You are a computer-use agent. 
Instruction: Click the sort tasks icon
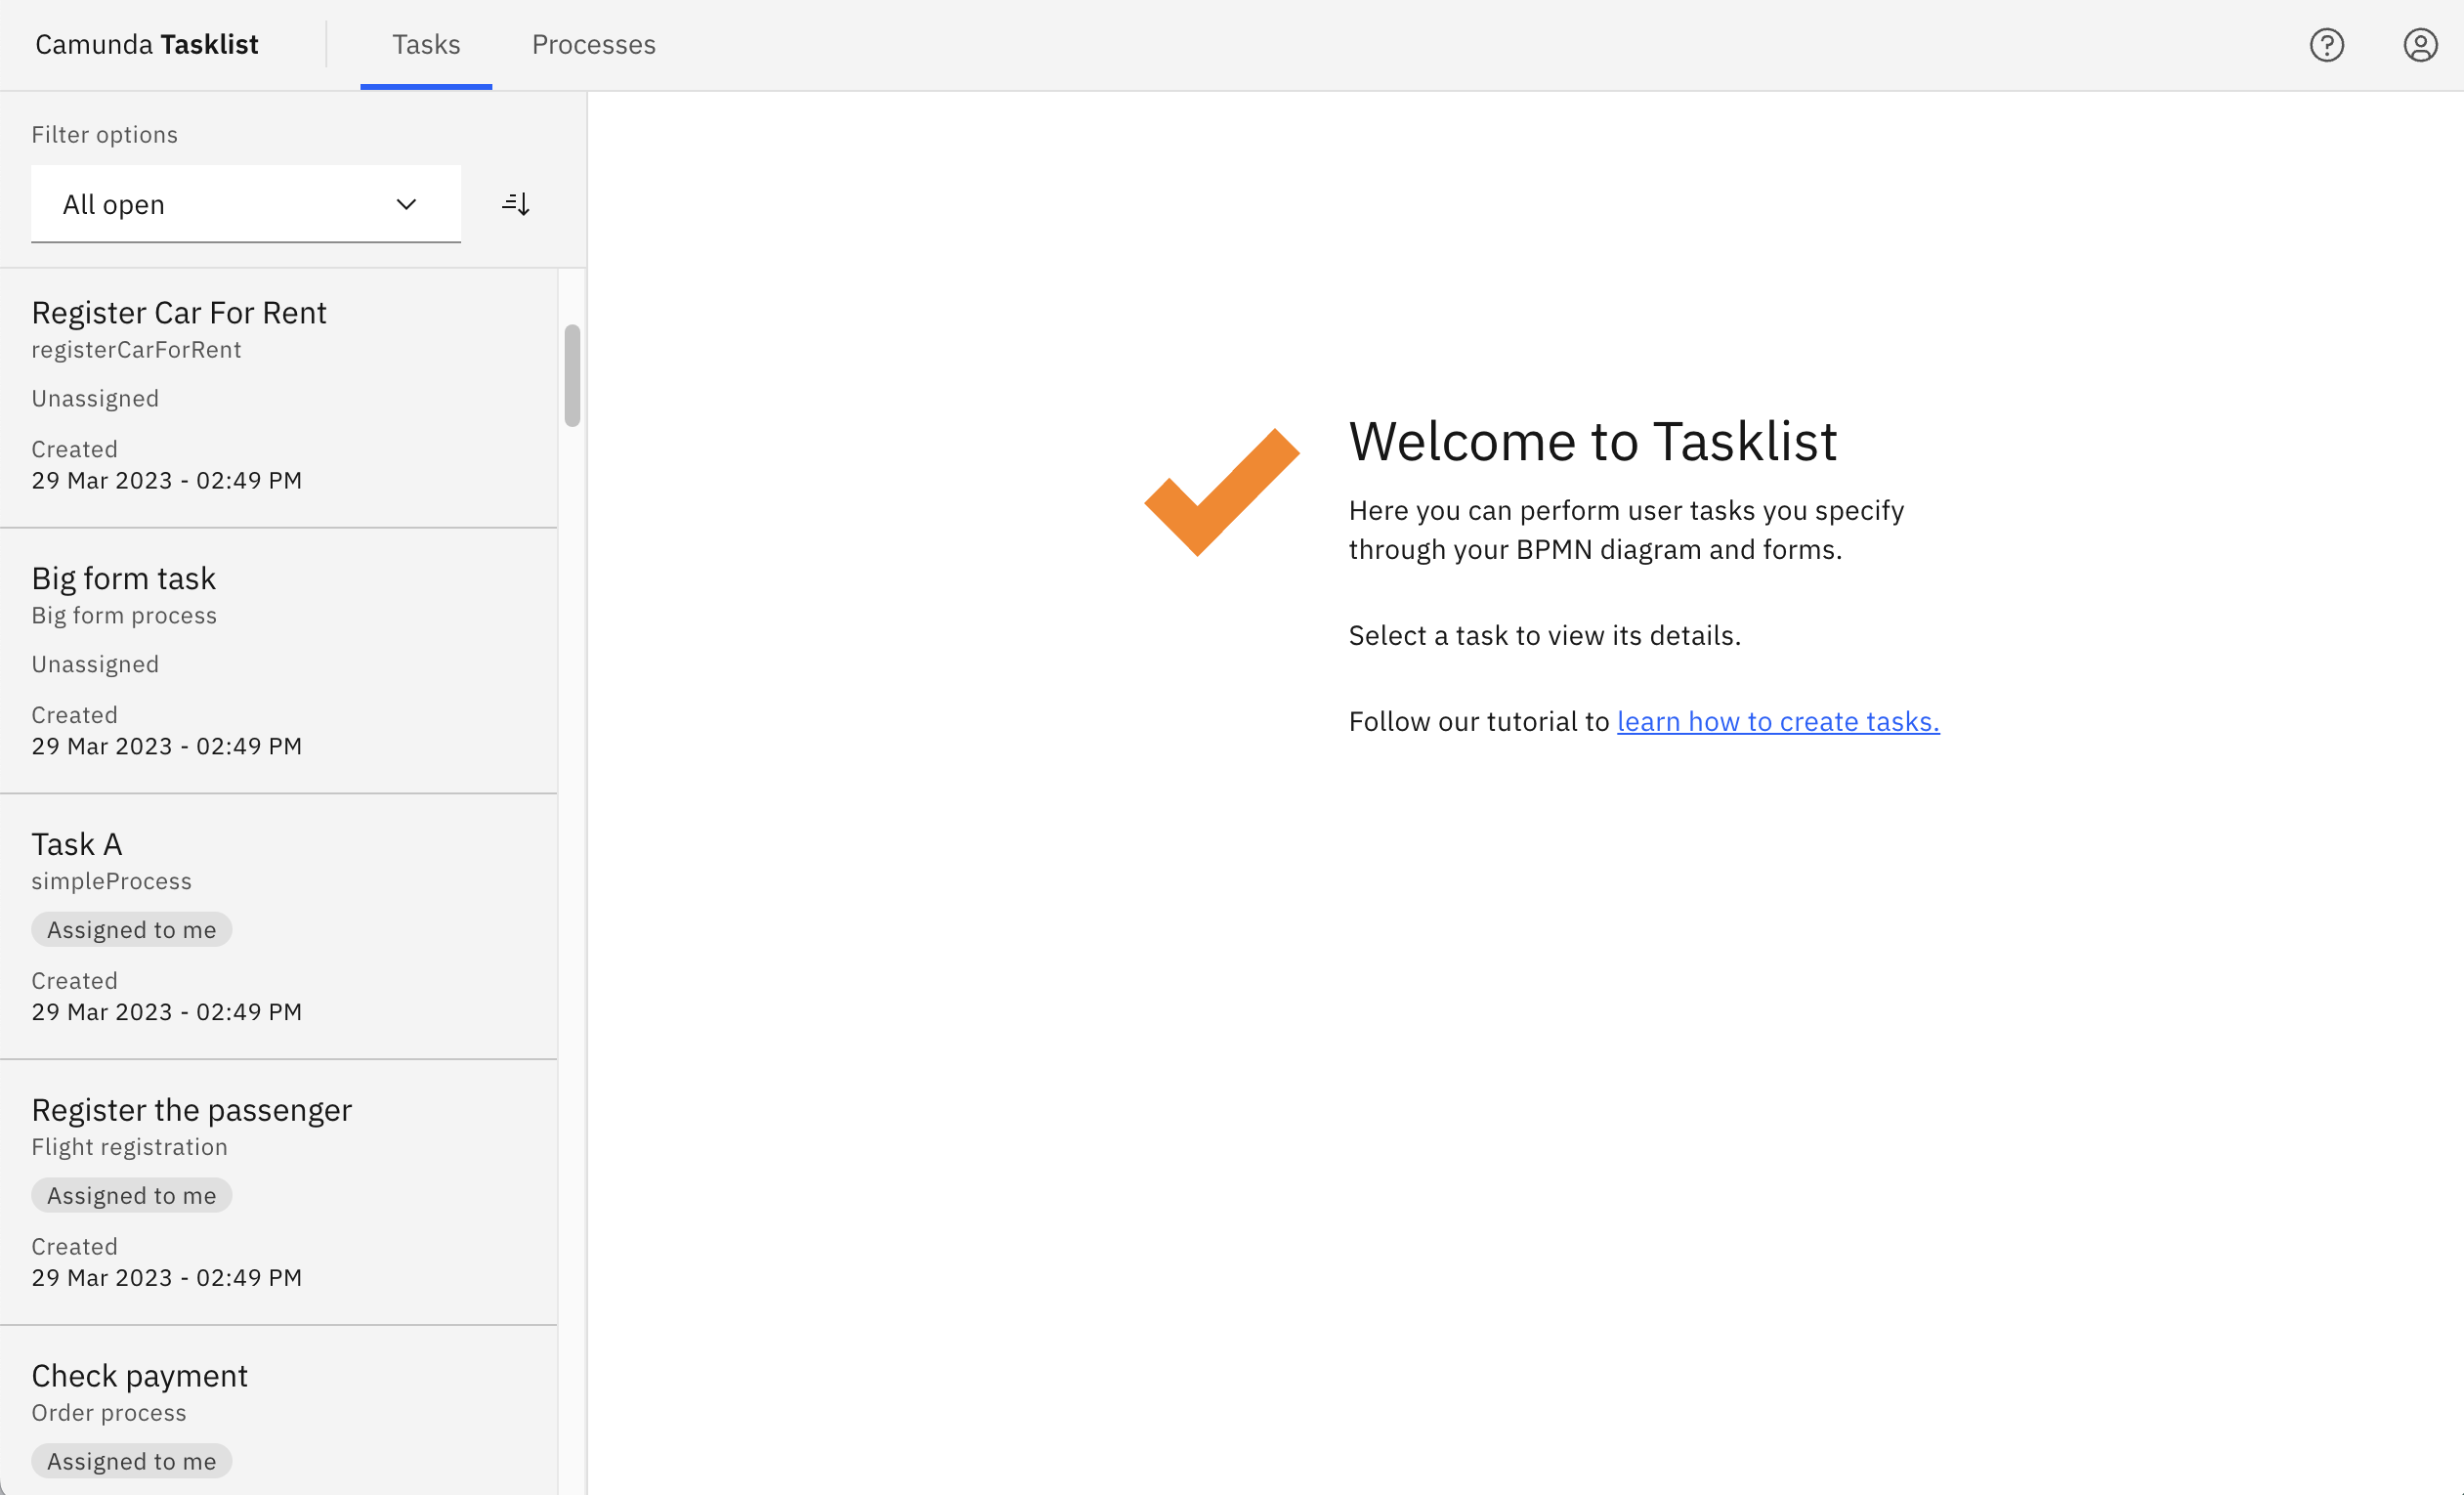coord(516,204)
